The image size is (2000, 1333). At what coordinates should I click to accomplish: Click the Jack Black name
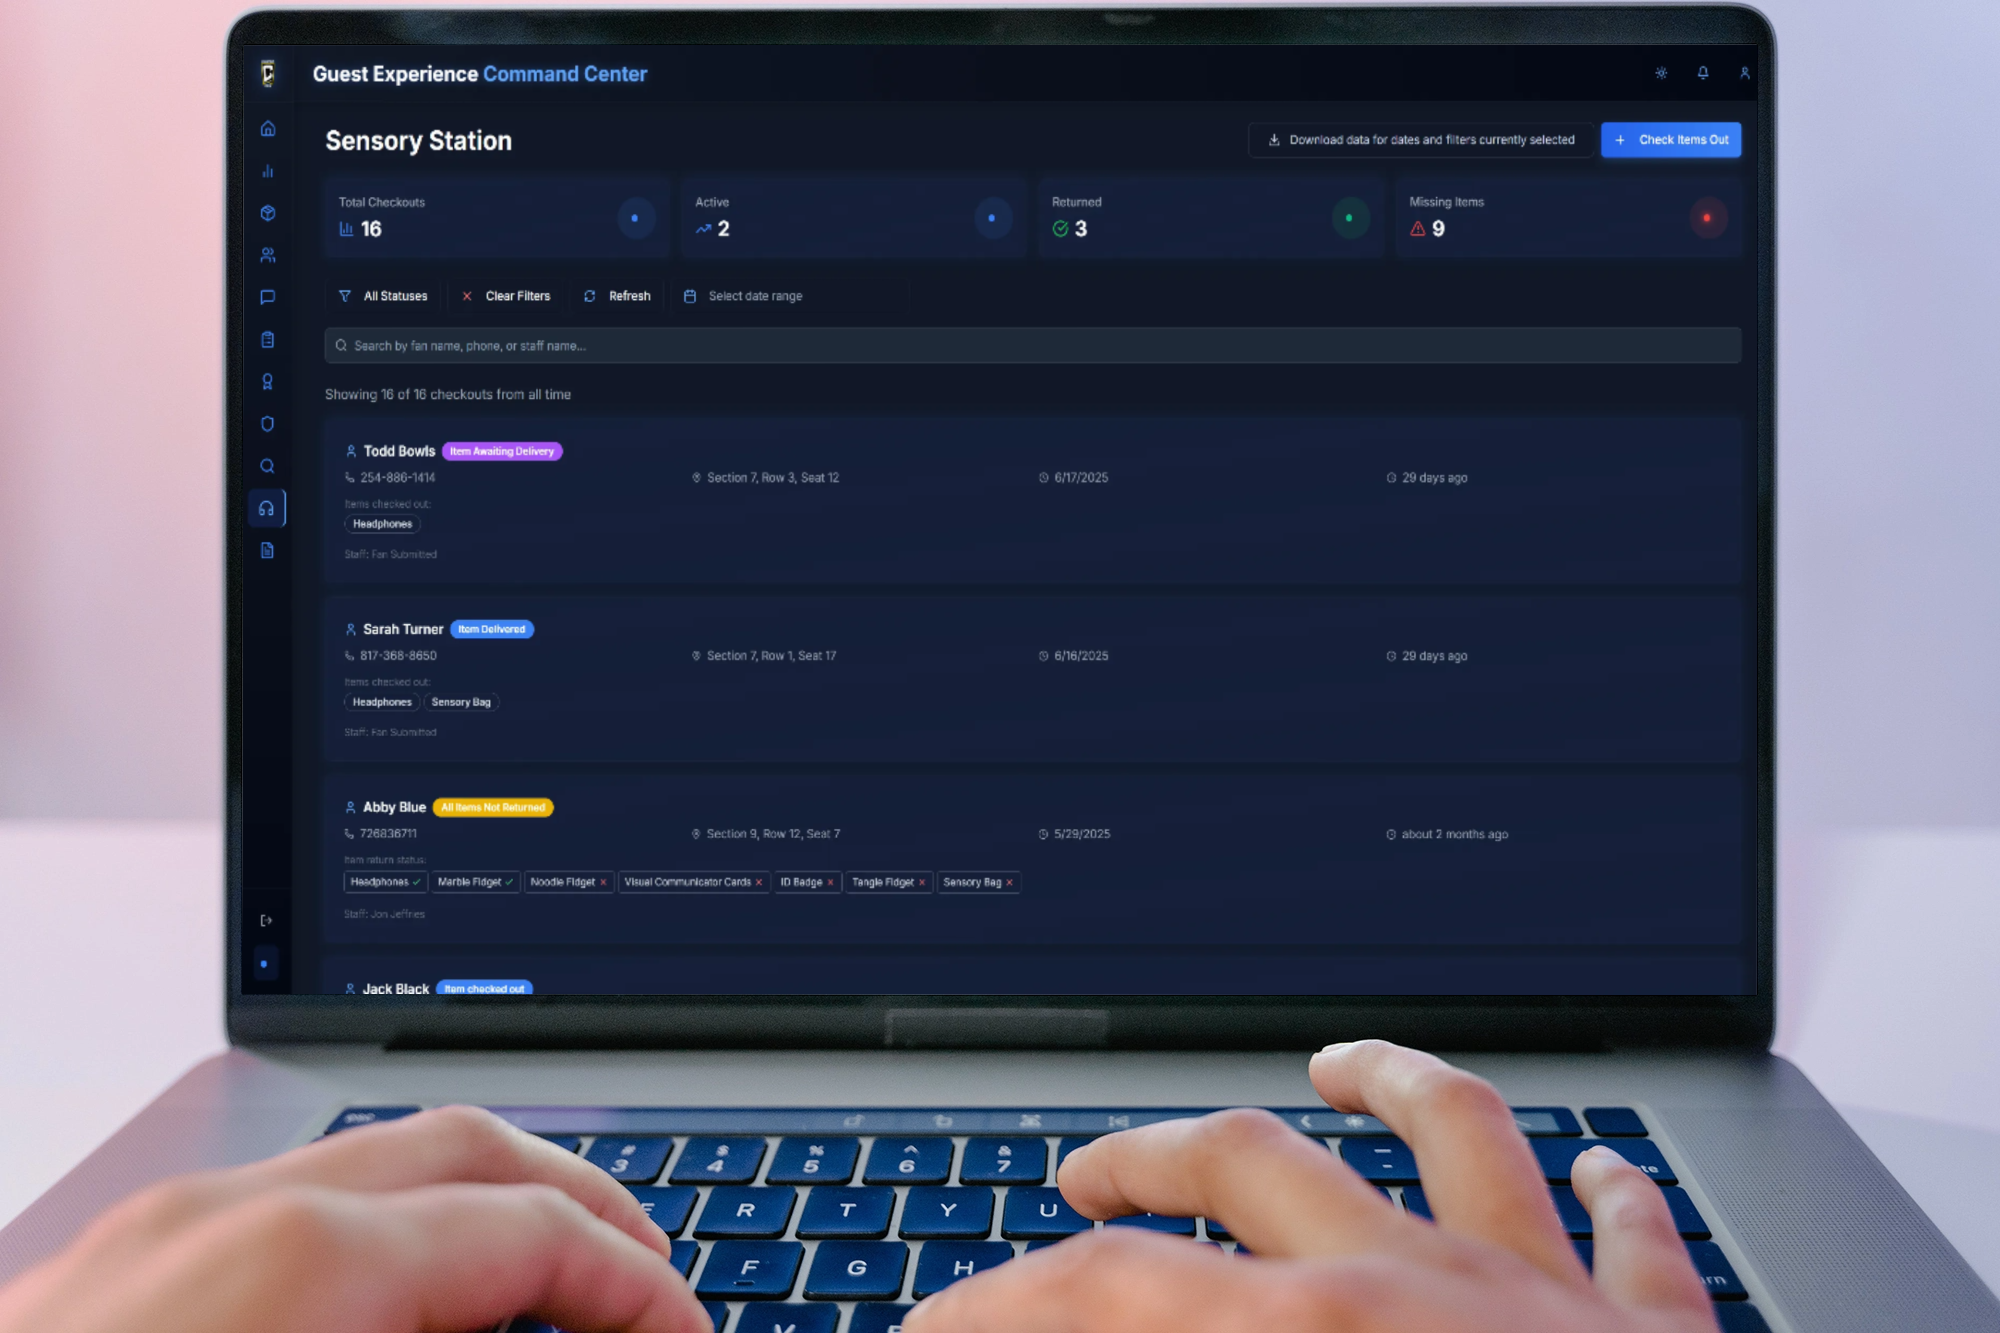(396, 988)
